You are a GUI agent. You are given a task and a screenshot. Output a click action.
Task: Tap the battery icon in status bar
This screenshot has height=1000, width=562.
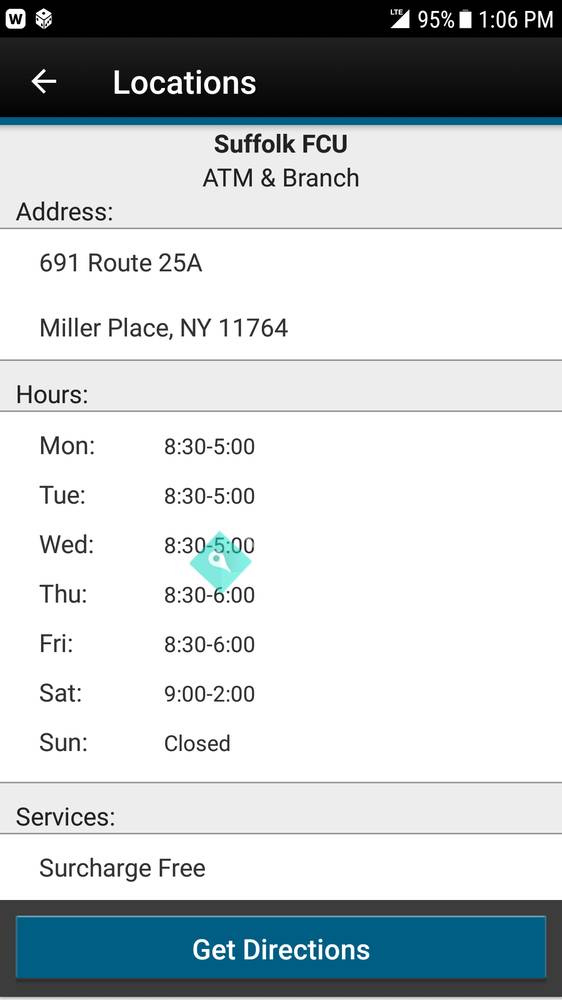tap(466, 19)
